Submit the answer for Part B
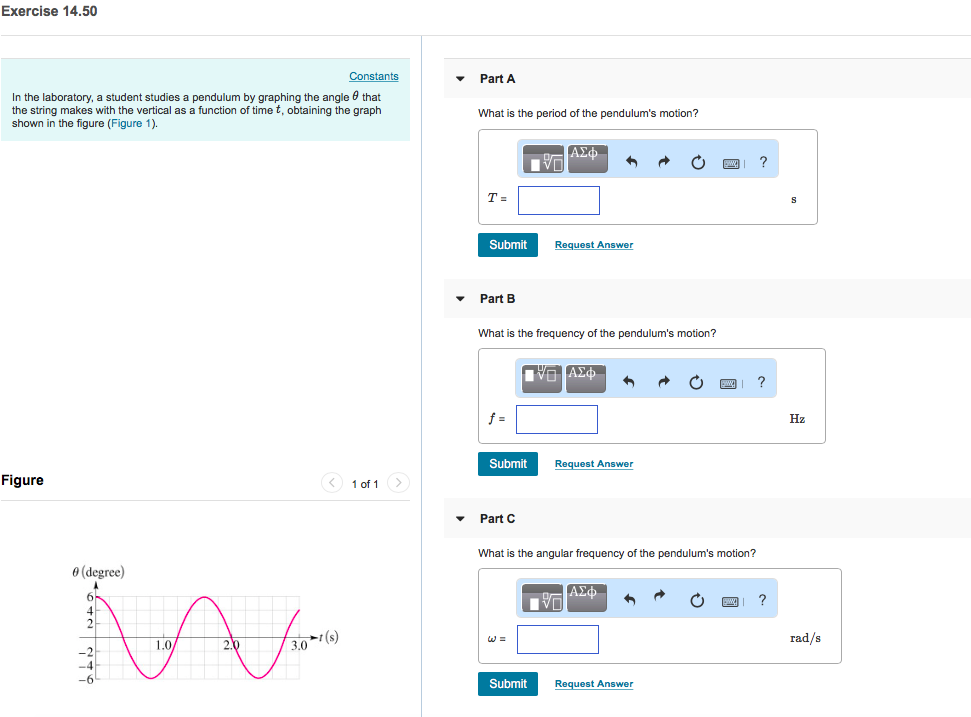Screen dimensions: 971x717 click(x=507, y=463)
